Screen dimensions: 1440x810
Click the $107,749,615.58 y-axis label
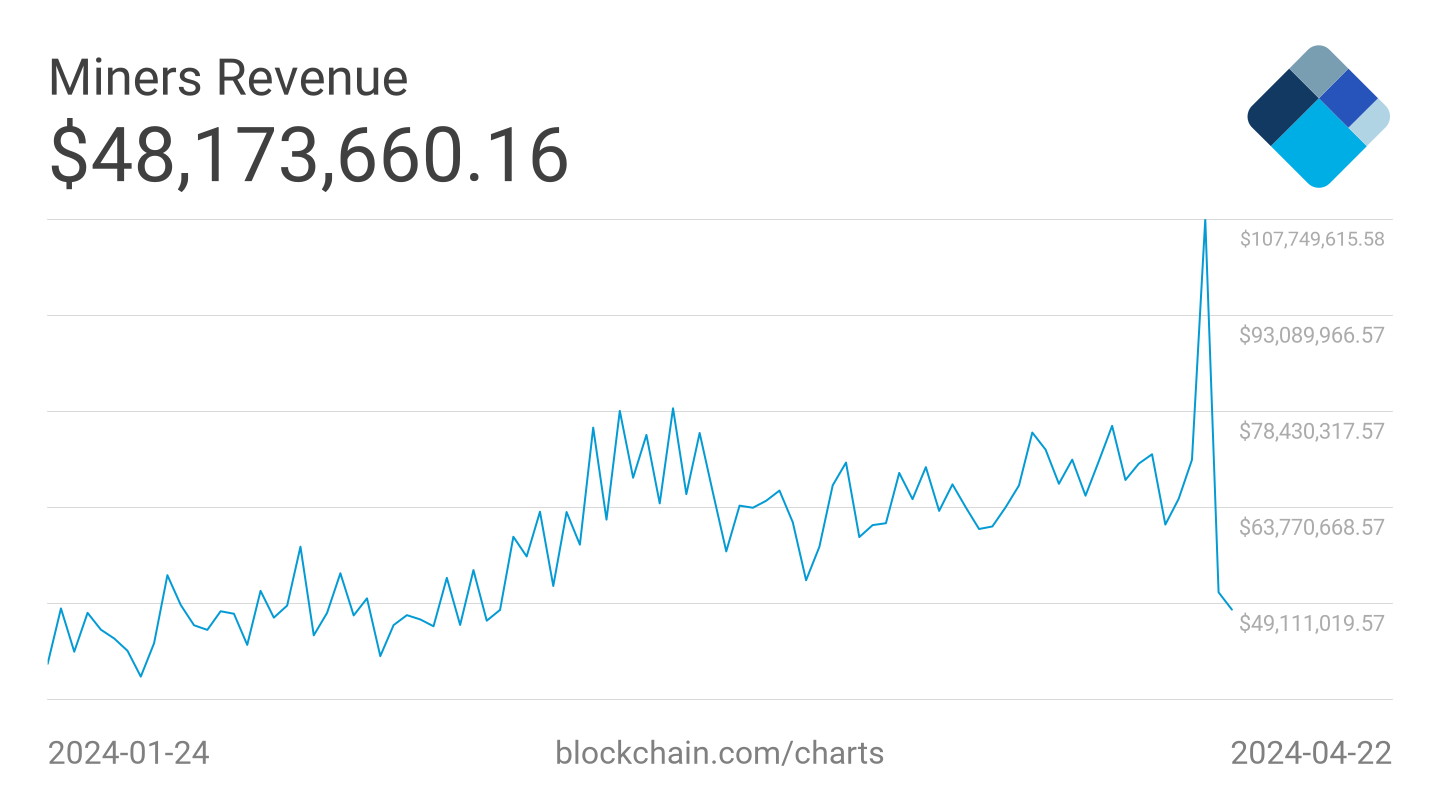(1312, 239)
